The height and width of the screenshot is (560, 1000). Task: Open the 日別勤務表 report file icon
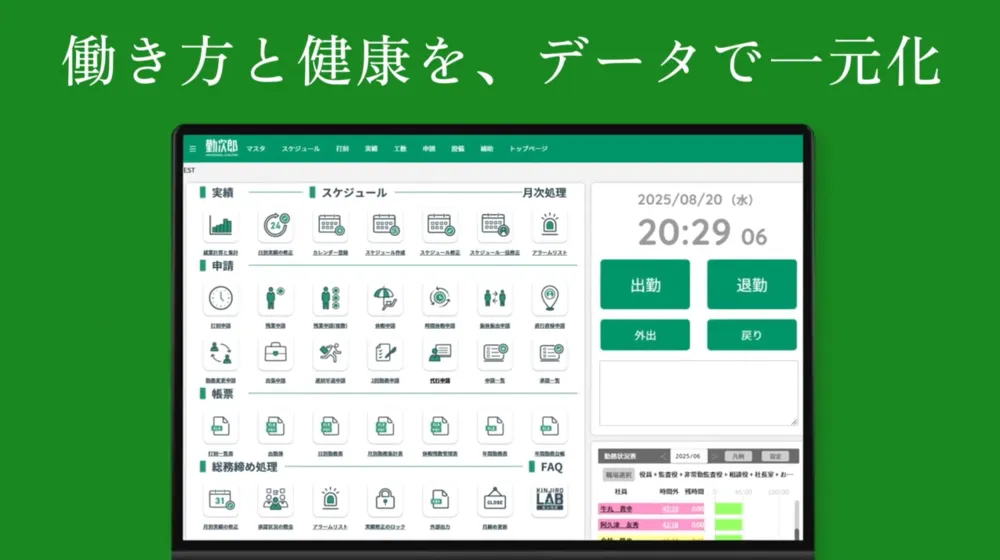coord(330,427)
